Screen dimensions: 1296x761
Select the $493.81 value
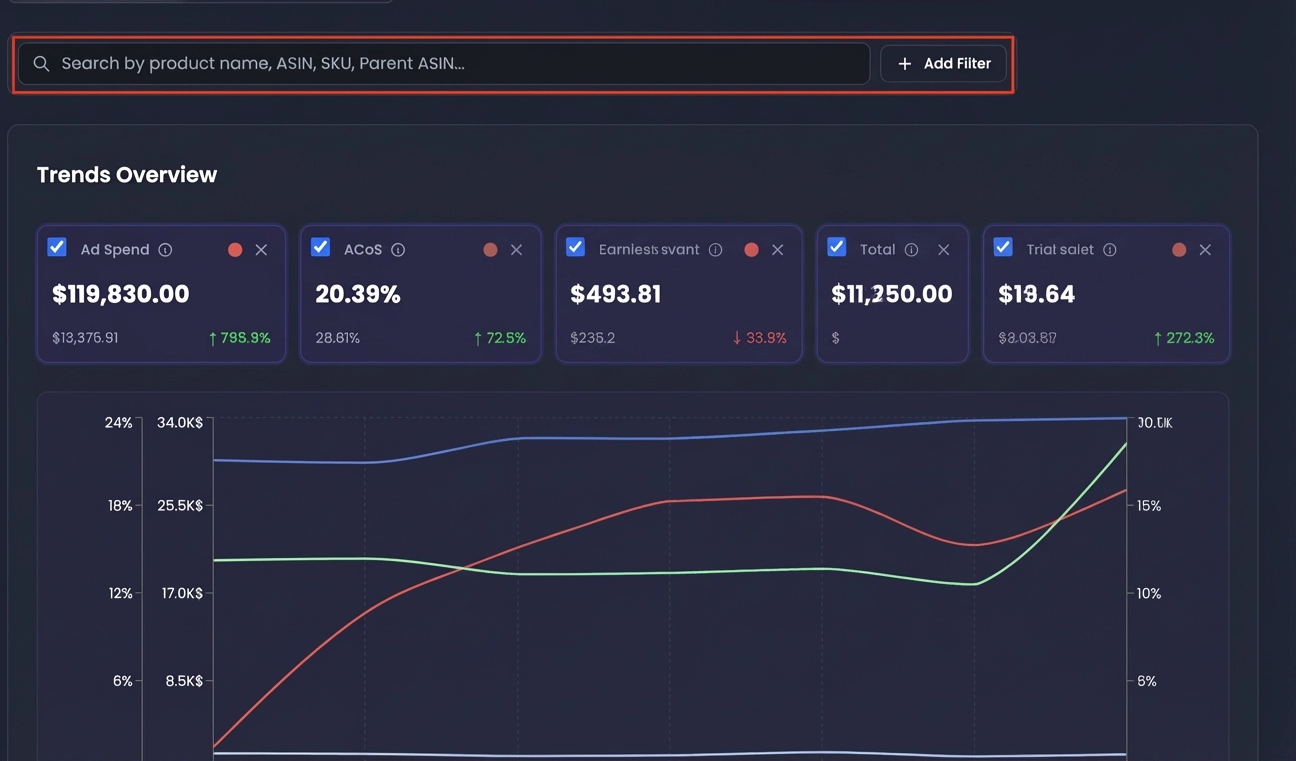coord(615,294)
